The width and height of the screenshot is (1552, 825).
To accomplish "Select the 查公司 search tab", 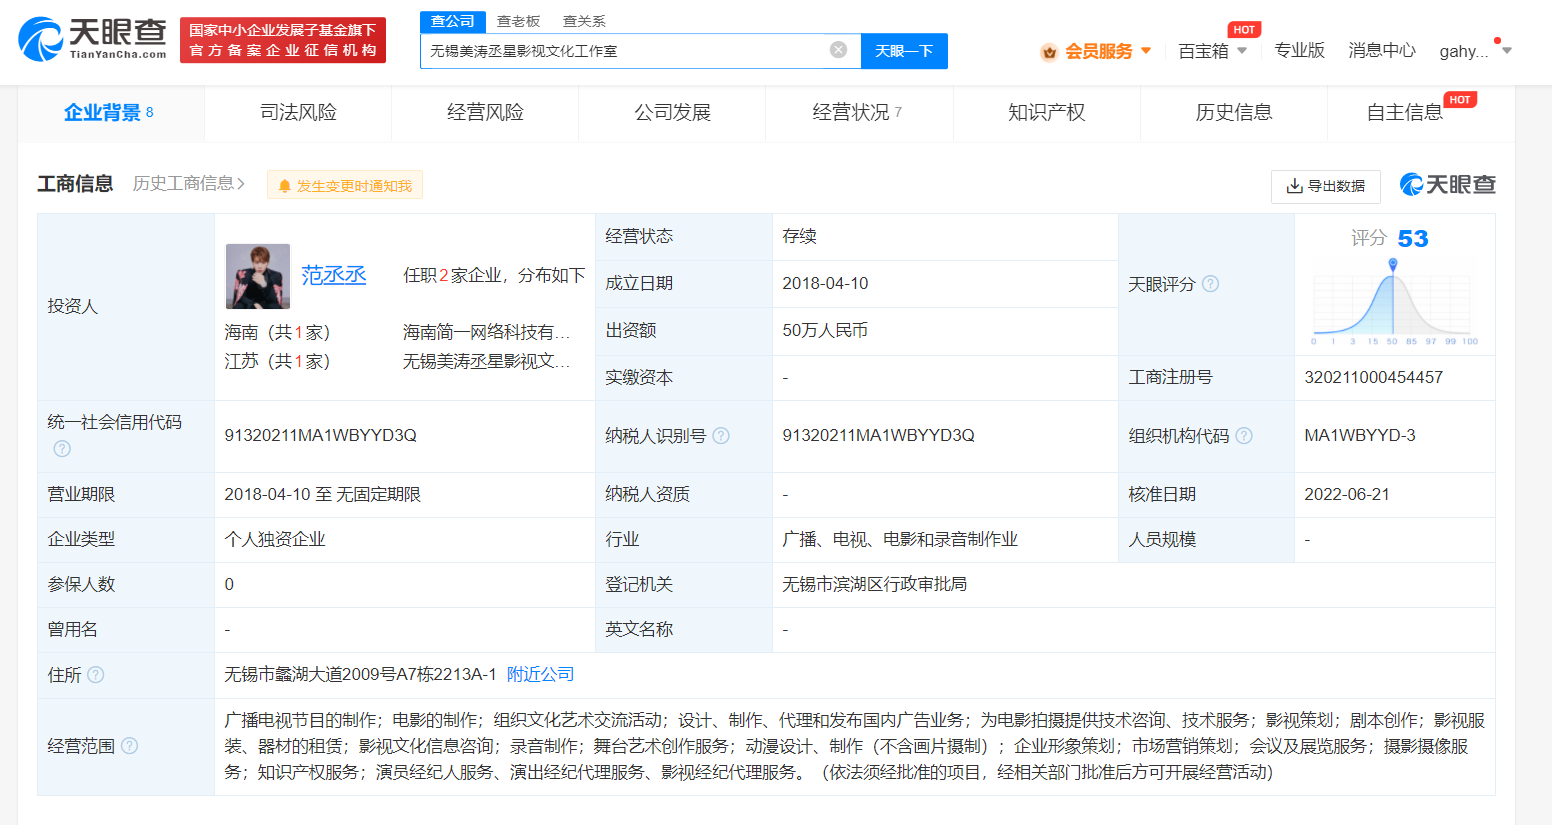I will pyautogui.click(x=453, y=21).
